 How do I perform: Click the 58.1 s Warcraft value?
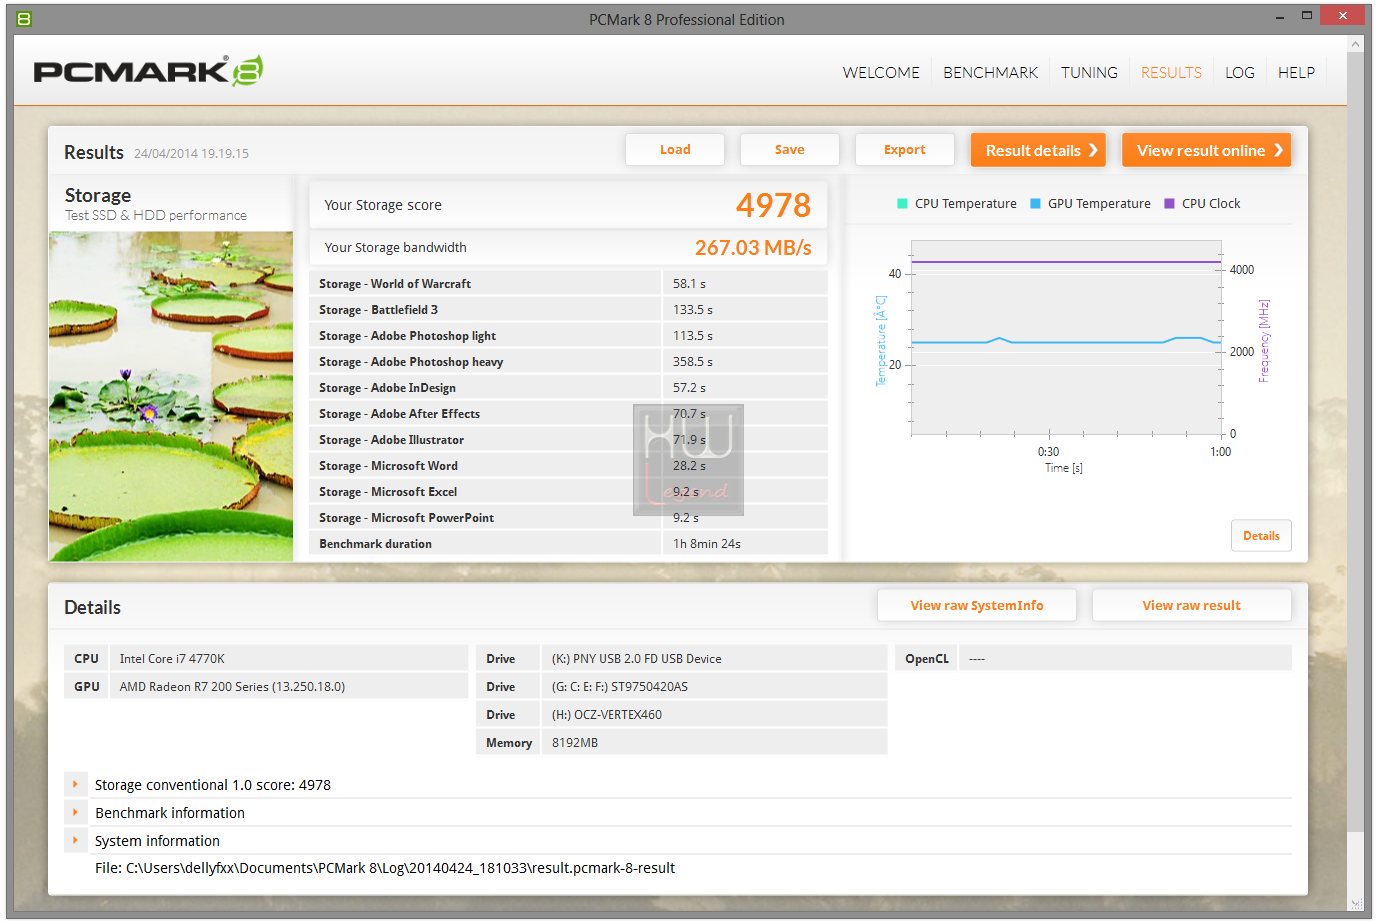[689, 284]
